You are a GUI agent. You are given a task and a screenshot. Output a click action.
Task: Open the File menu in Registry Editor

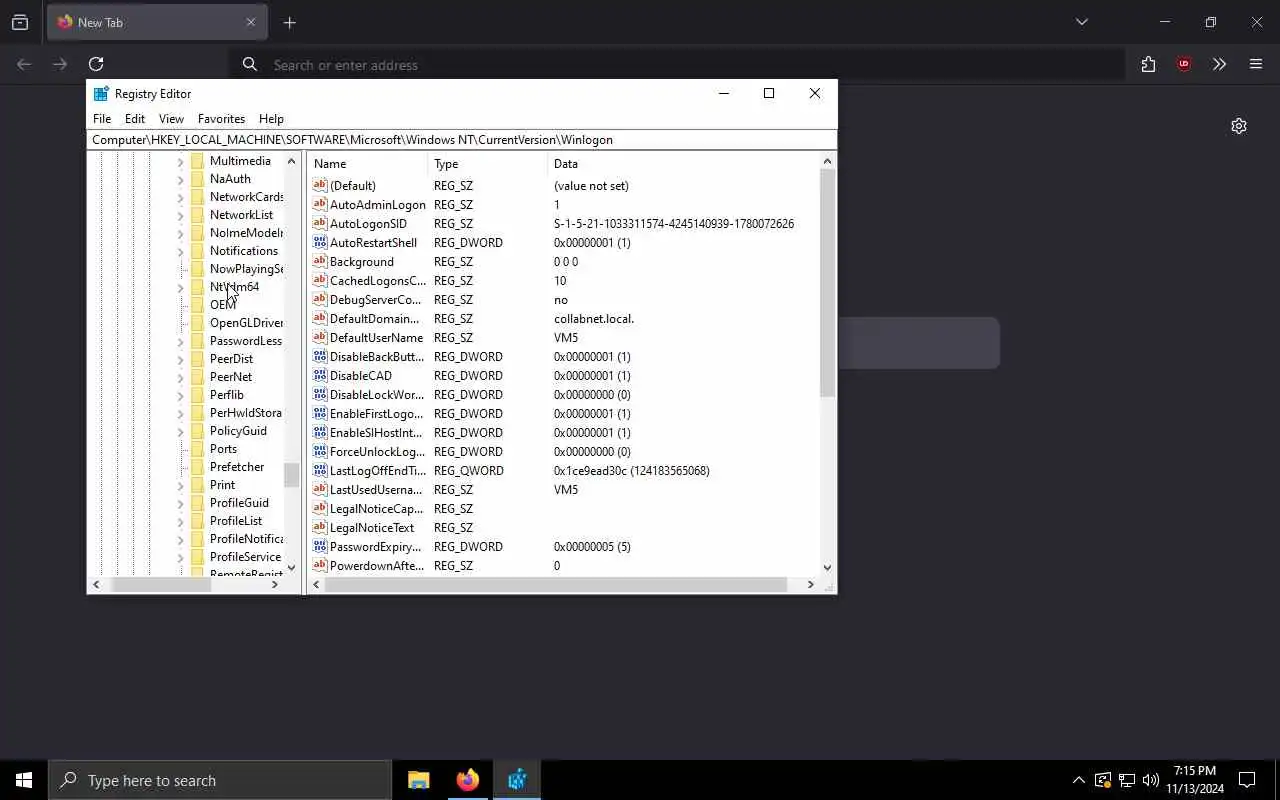tap(102, 118)
